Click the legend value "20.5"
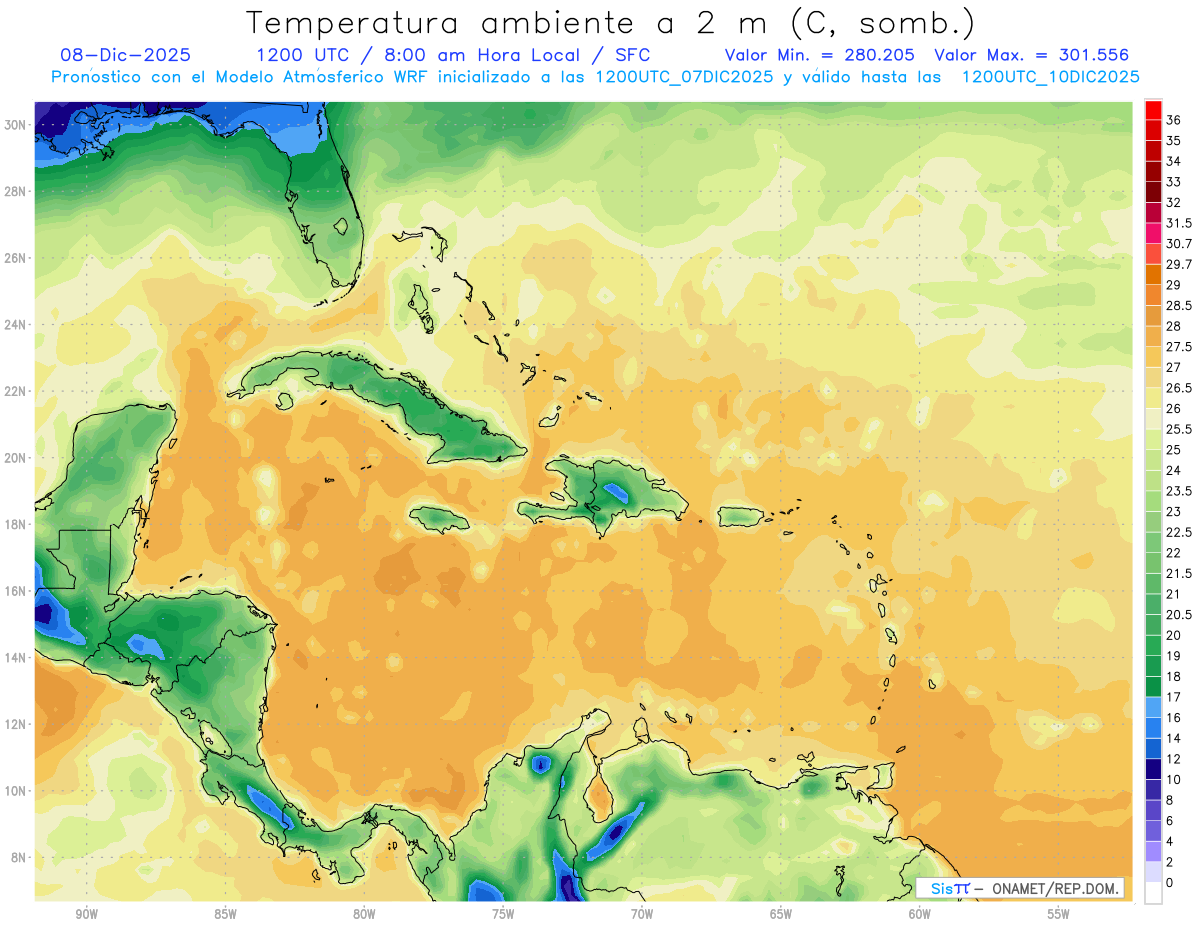The image size is (1200, 927). [x=1178, y=615]
